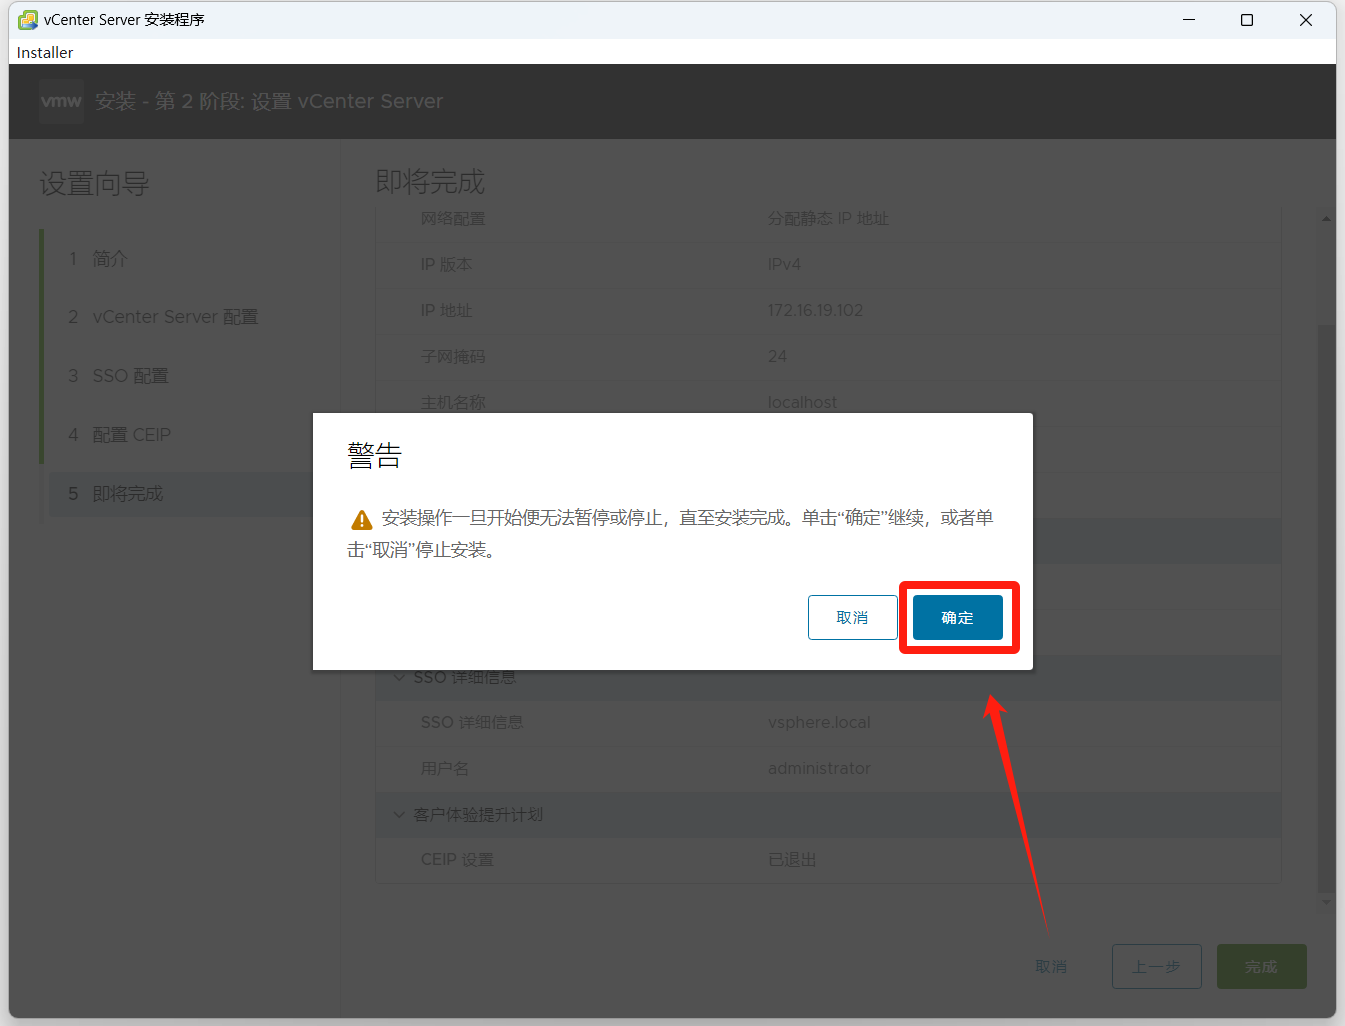Select step 1 简介 in wizard
This screenshot has height=1026, width=1345.
coord(110,259)
